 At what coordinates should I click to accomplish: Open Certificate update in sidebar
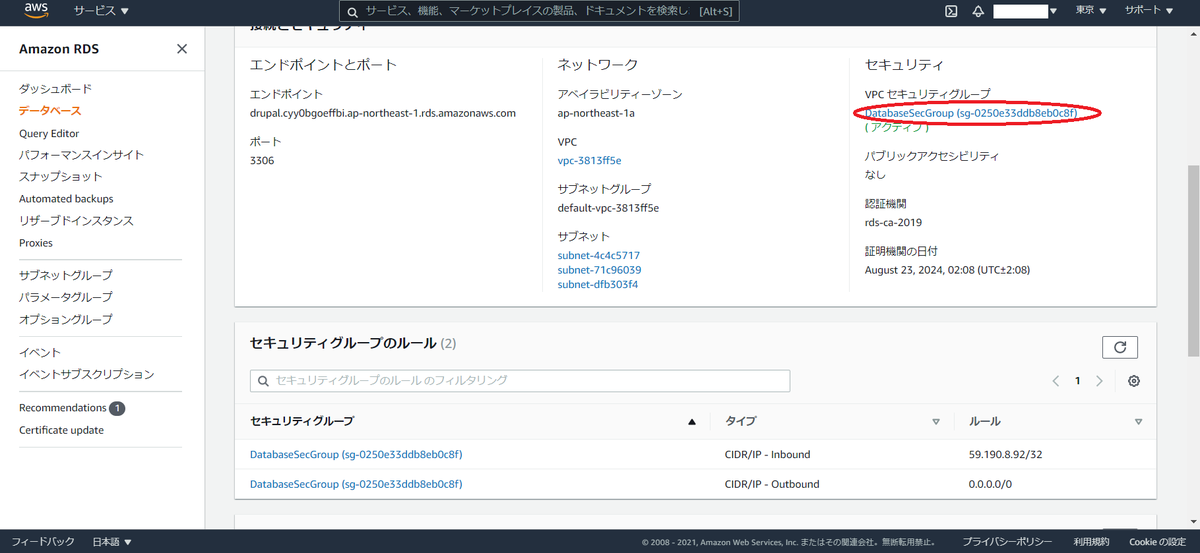[61, 430]
